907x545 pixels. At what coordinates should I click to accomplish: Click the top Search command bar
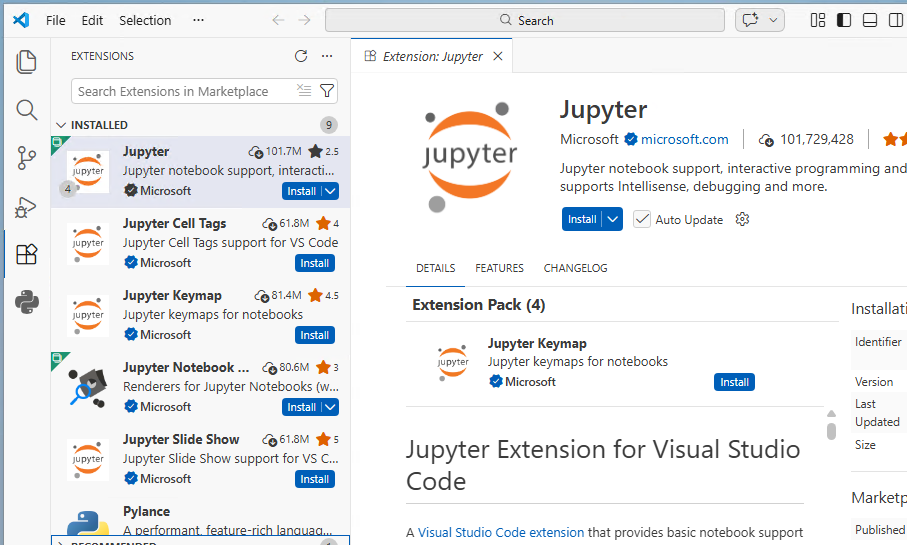(525, 20)
